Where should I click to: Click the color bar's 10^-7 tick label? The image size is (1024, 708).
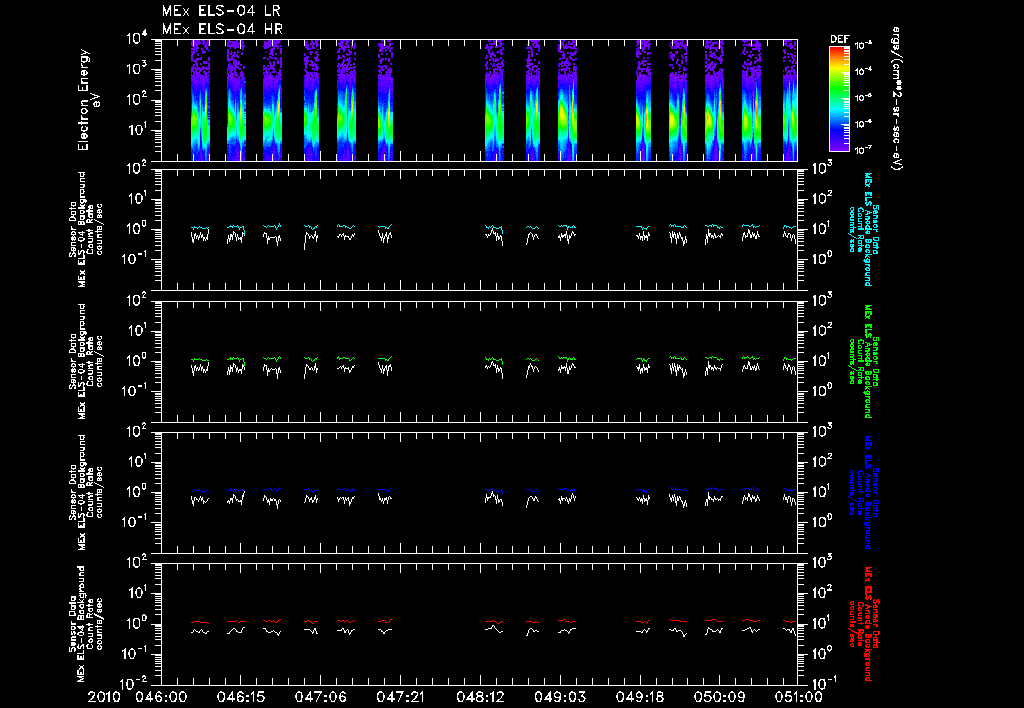pyautogui.click(x=863, y=150)
